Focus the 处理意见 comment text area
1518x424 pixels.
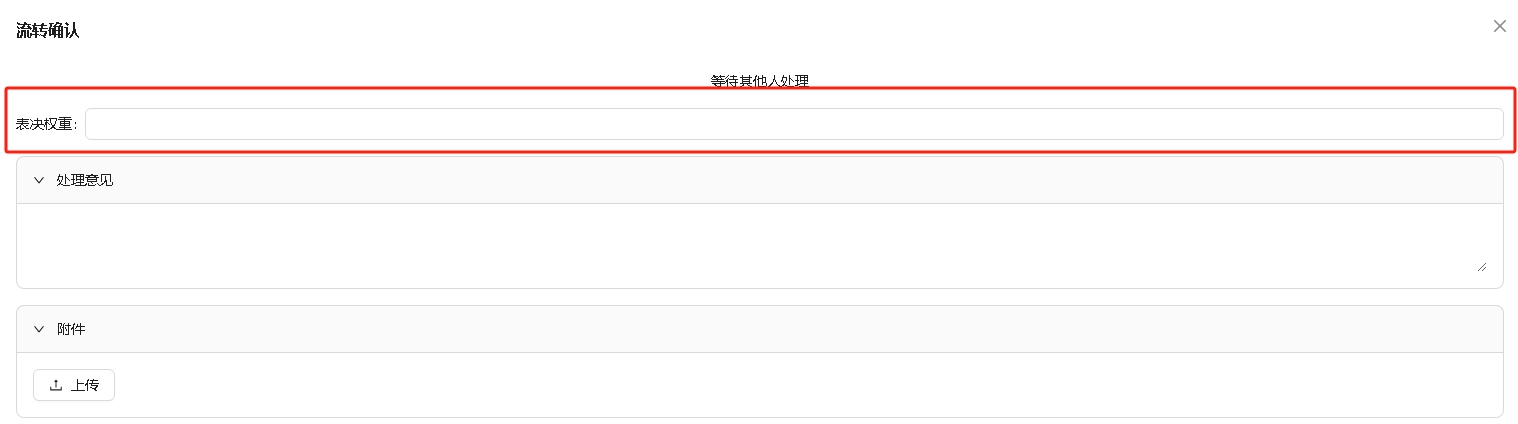750,238
